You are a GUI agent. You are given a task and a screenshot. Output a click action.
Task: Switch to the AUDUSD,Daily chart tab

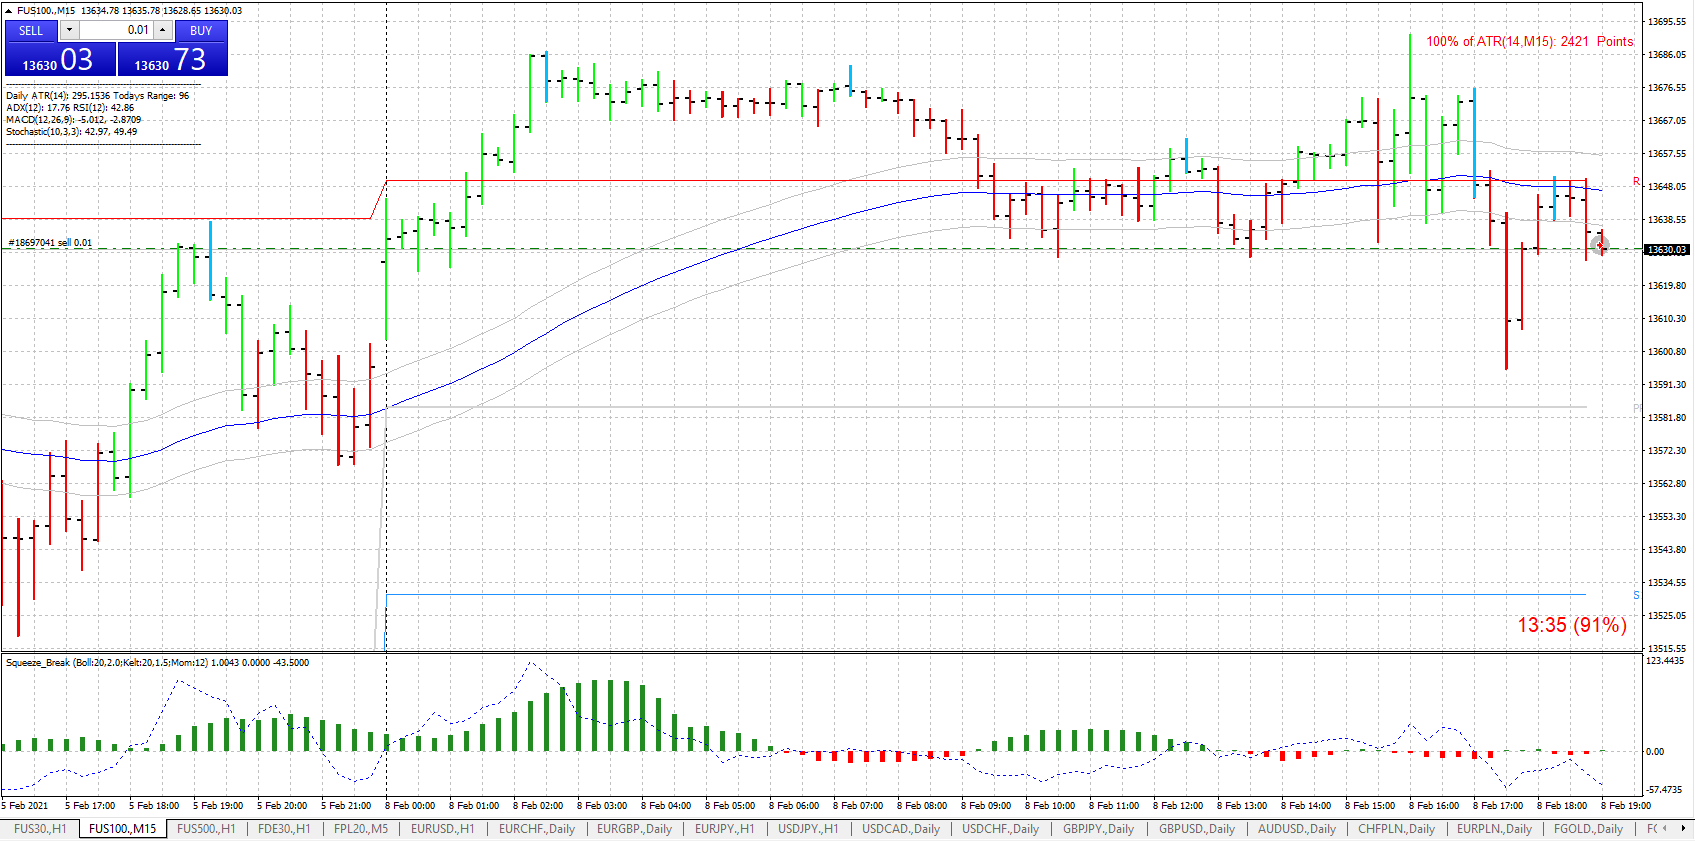pos(1297,829)
